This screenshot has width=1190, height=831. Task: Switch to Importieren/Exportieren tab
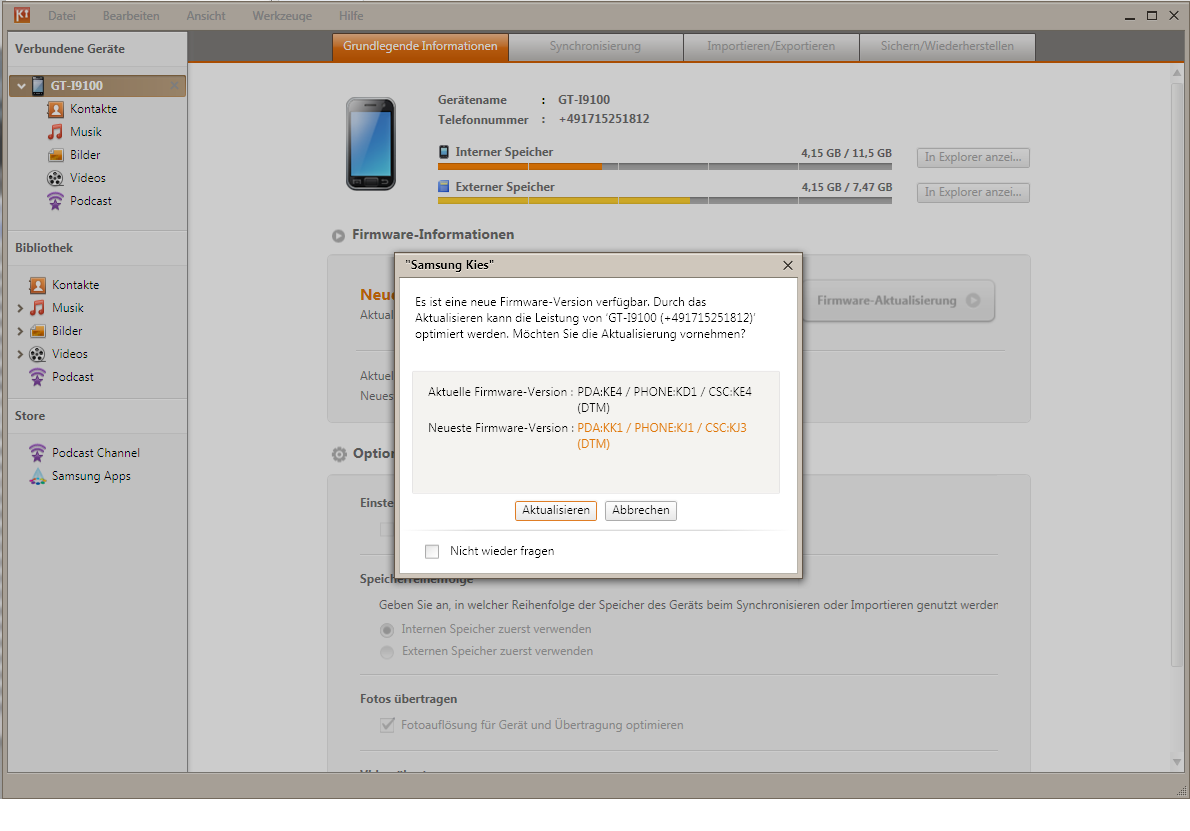coord(771,46)
